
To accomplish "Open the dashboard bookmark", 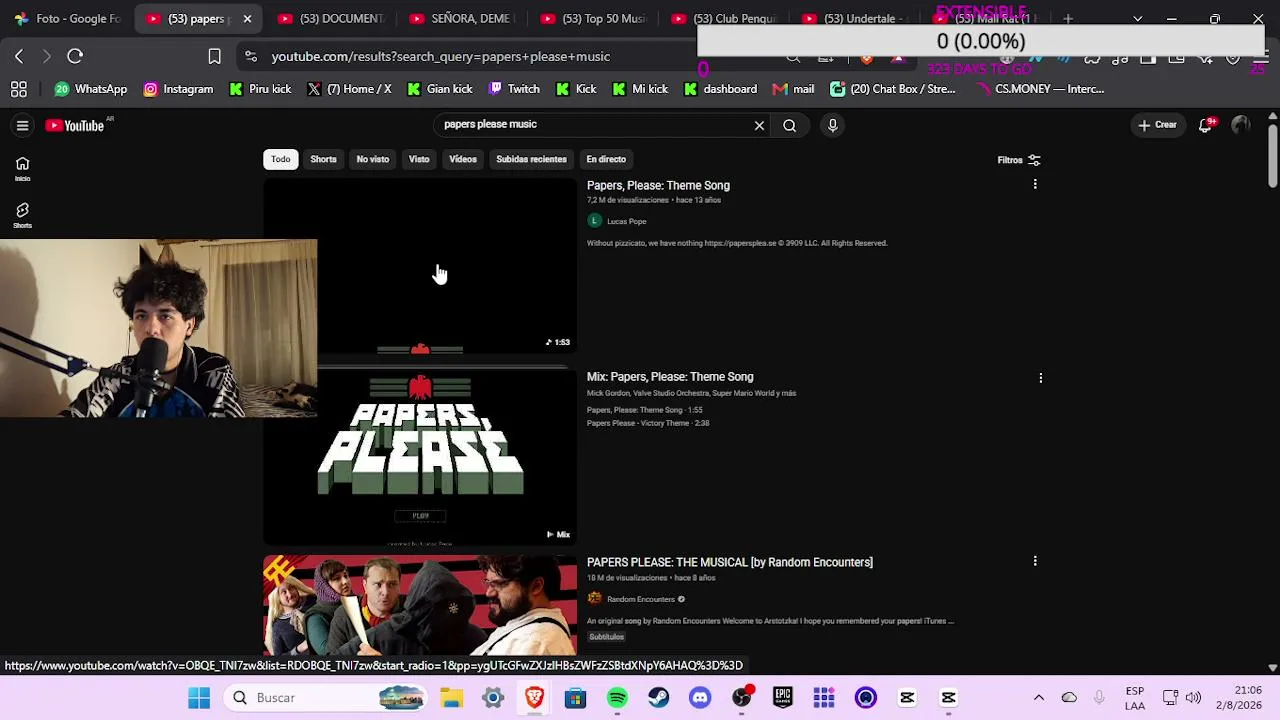I will pyautogui.click(x=720, y=89).
